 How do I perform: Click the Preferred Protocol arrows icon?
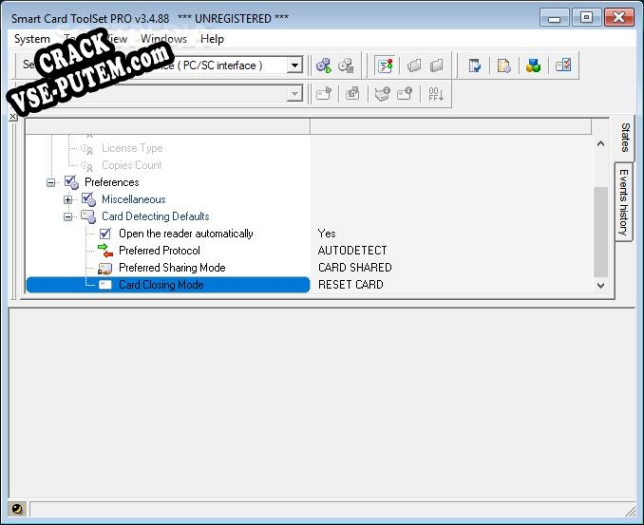105,250
